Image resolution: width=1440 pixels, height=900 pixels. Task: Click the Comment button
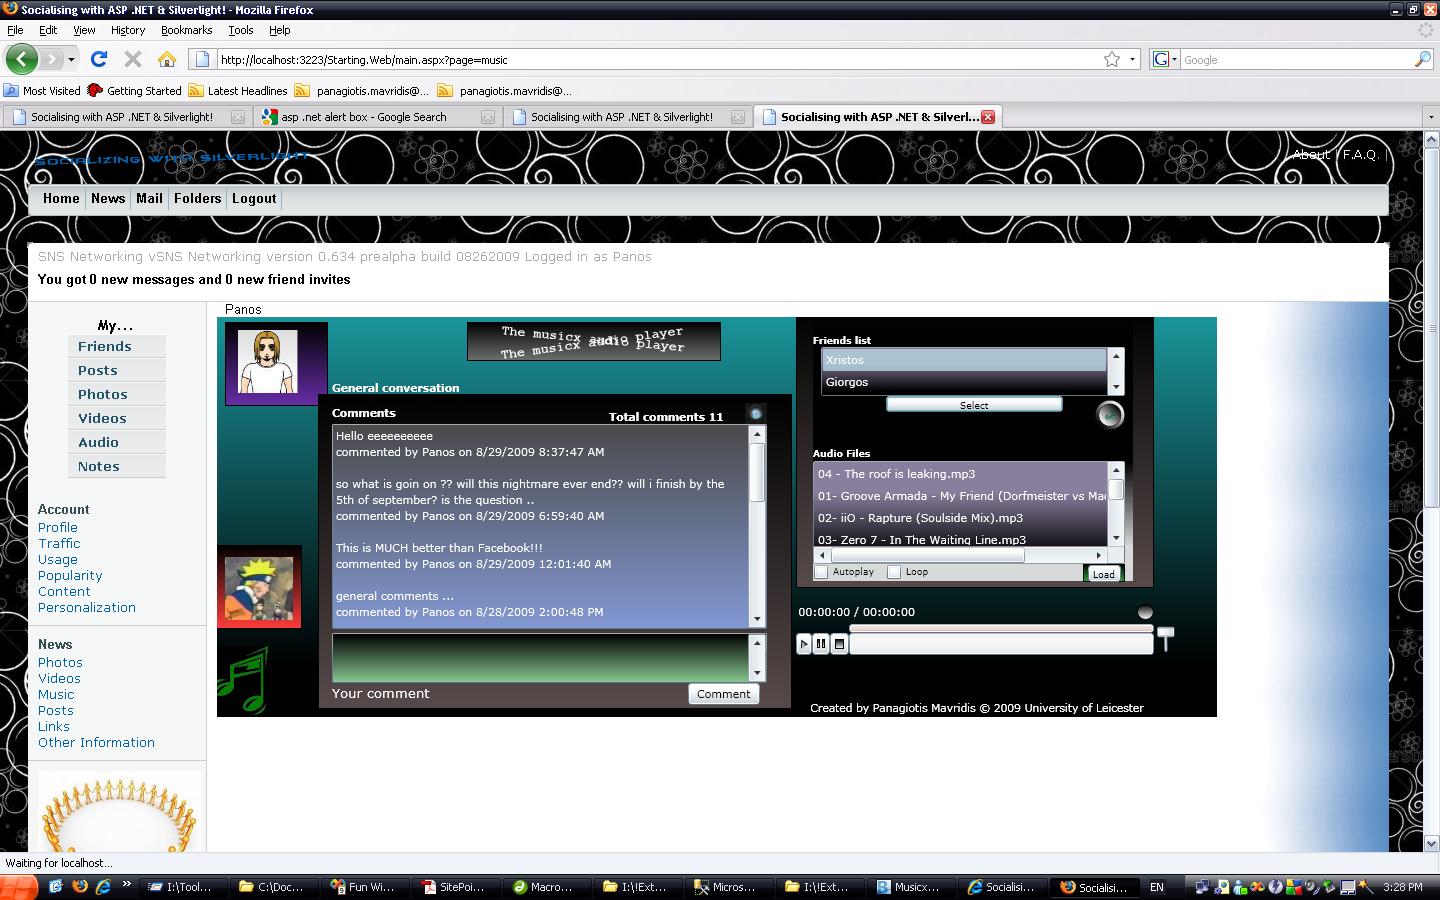pos(724,694)
